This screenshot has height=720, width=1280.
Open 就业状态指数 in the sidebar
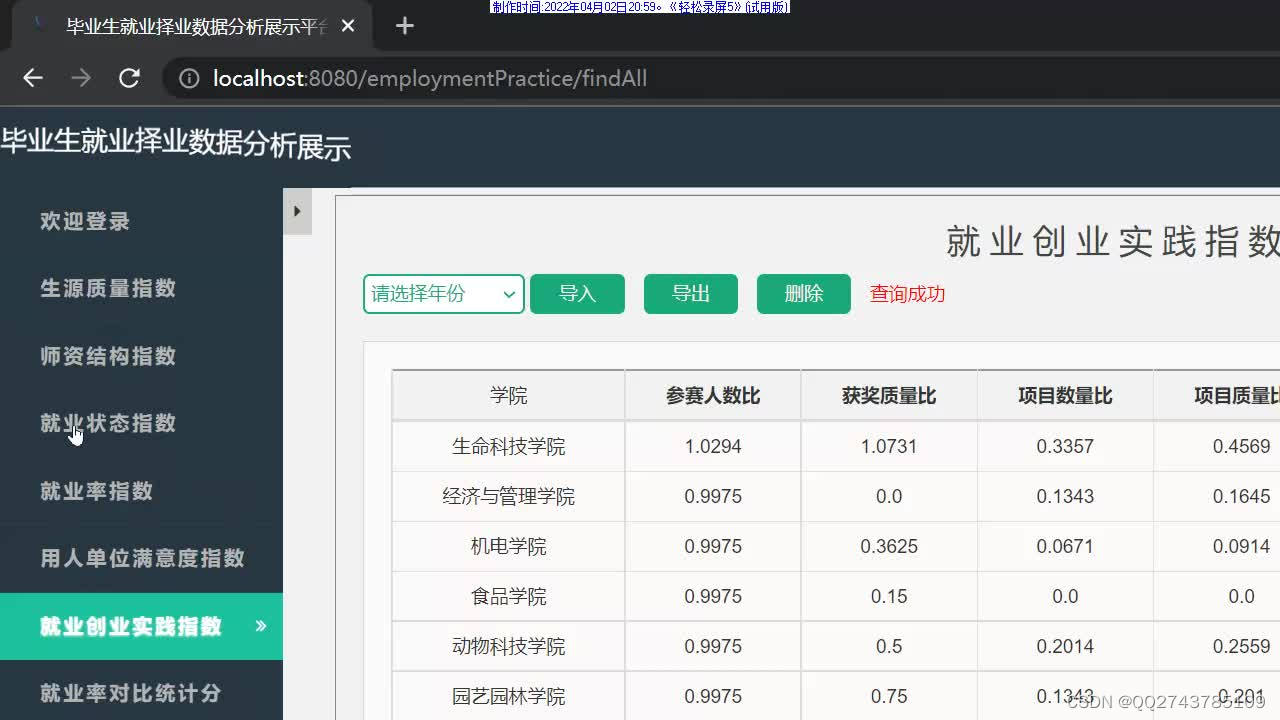click(x=108, y=423)
